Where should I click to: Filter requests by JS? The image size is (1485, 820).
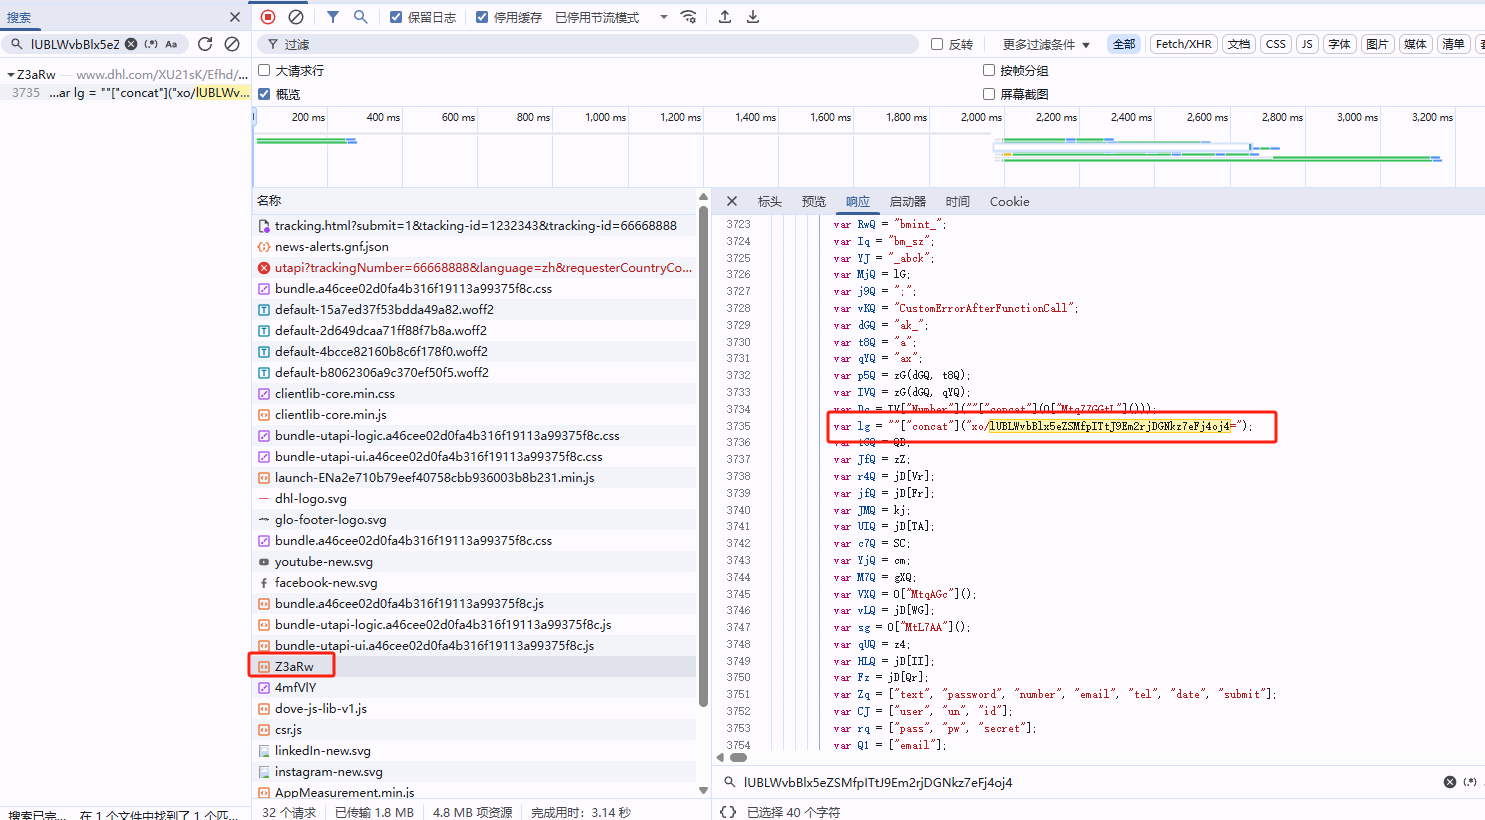pyautogui.click(x=1307, y=44)
